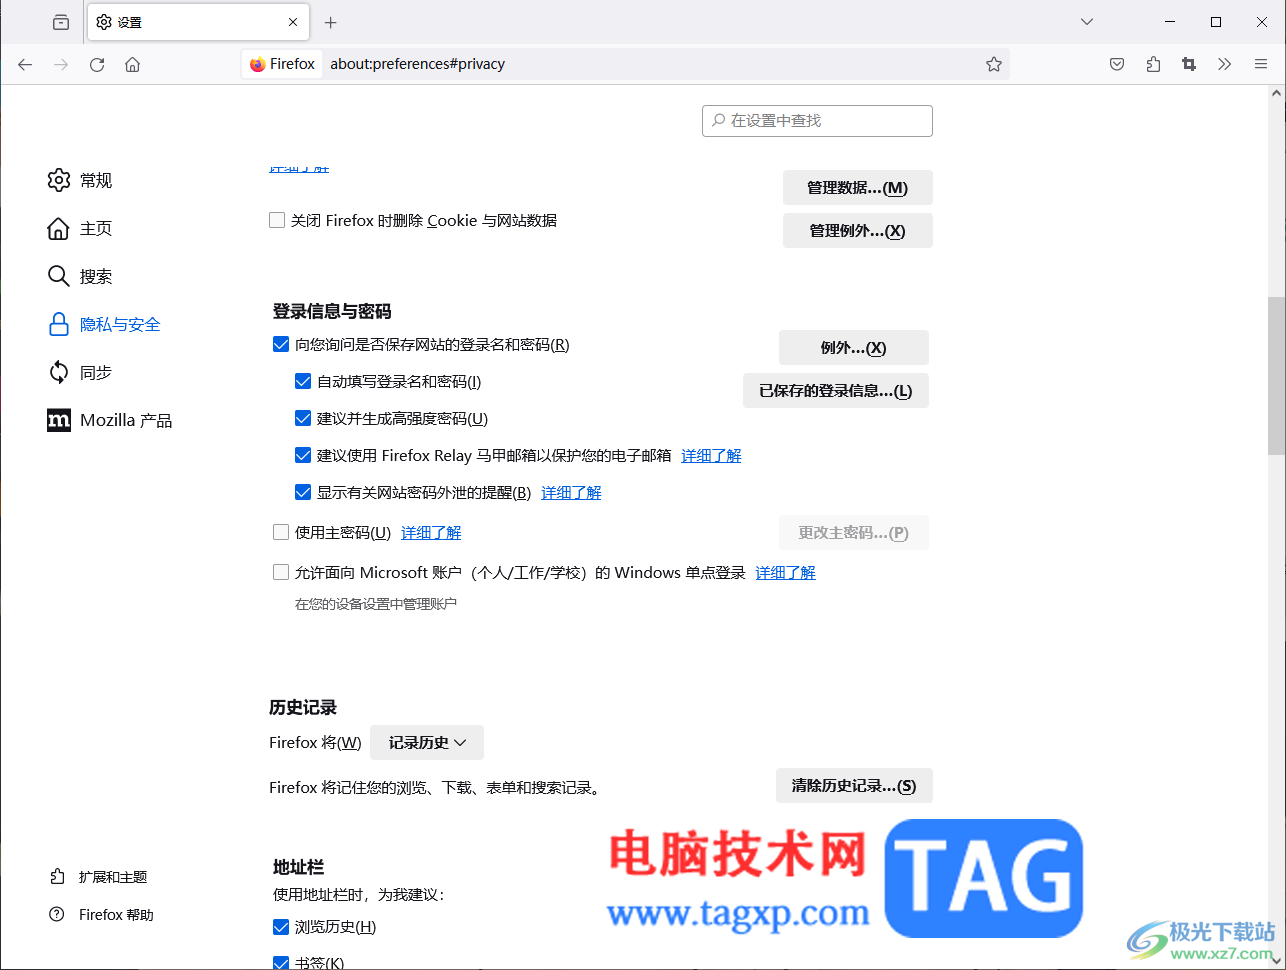Click 管理例外 button
This screenshot has height=970, width=1286.
[858, 231]
